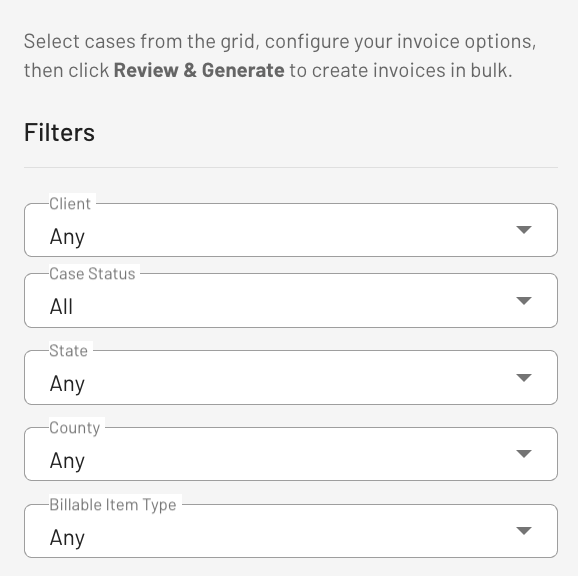Click the Case Status field label
The height and width of the screenshot is (576, 578).
click(92, 274)
